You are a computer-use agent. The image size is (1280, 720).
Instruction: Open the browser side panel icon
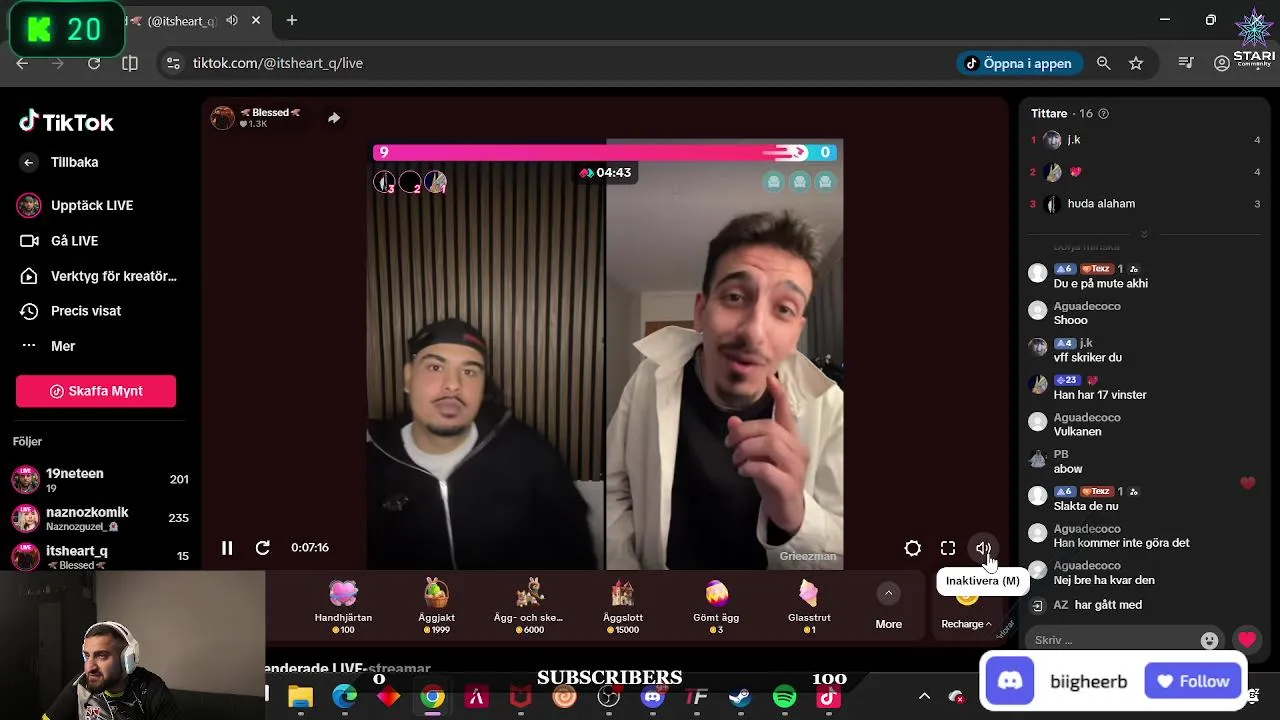point(130,63)
